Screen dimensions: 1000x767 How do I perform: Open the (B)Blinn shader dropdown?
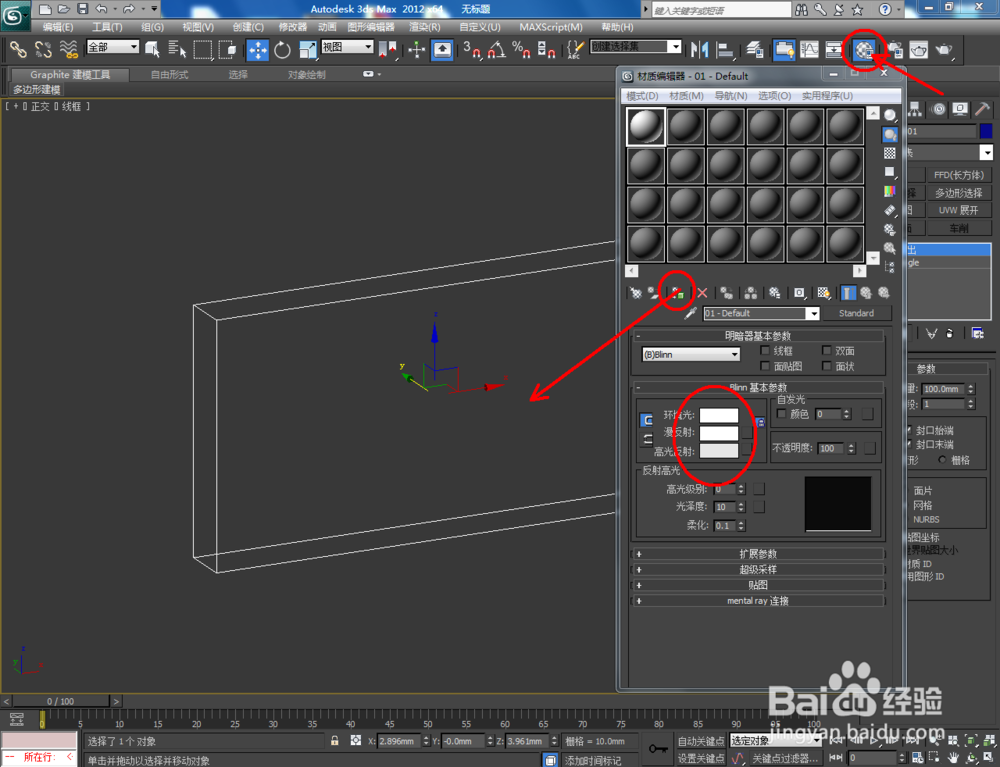click(691, 354)
